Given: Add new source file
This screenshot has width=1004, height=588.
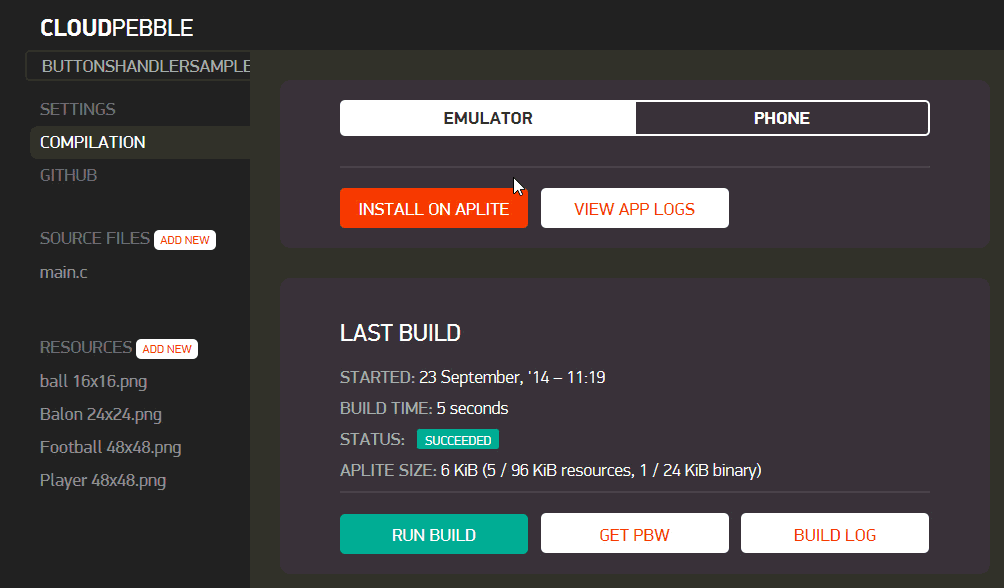Looking at the screenshot, I should (185, 240).
